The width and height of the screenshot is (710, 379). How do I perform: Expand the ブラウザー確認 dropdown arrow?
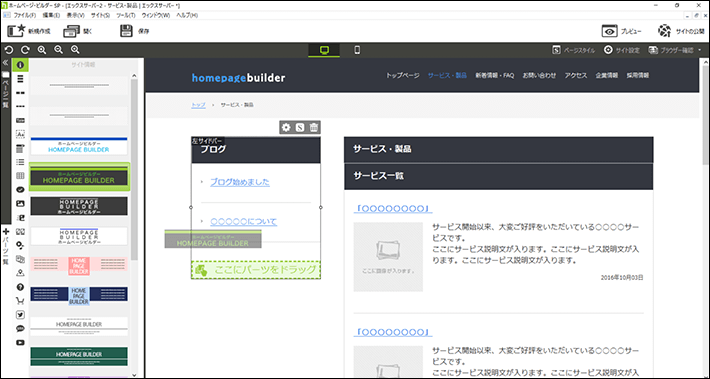pyautogui.click(x=700, y=50)
